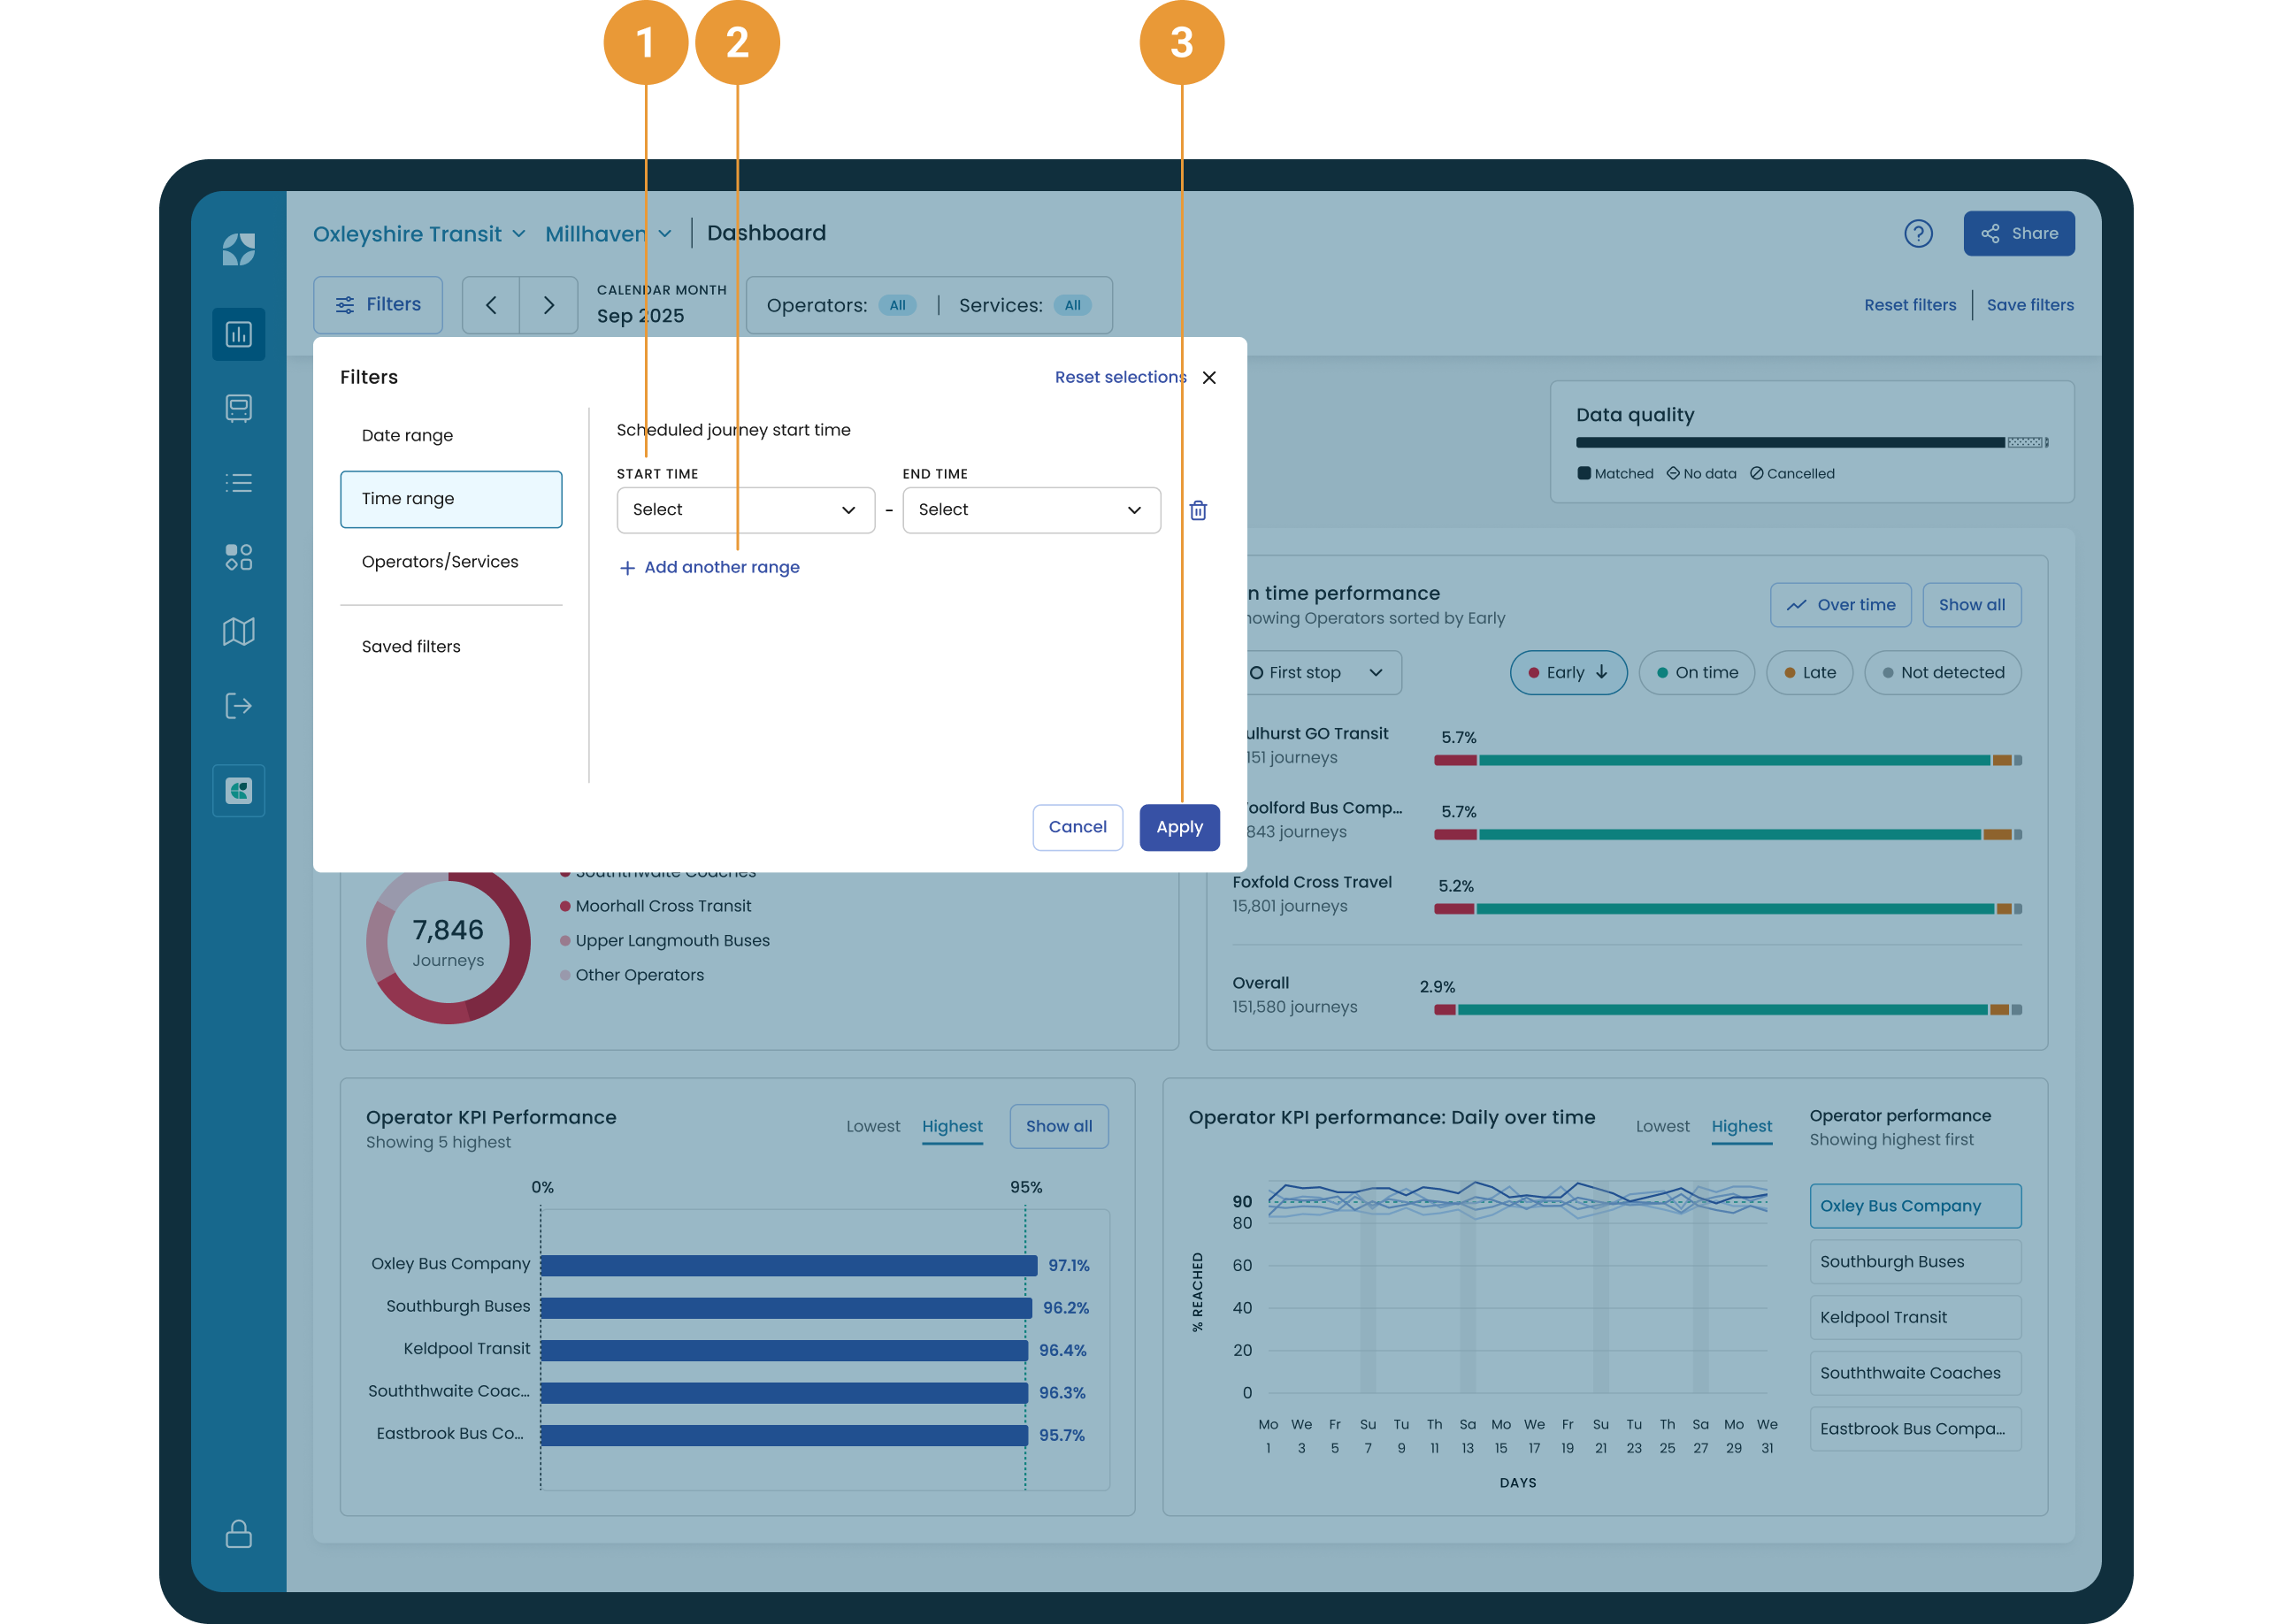Viewport: 2293px width, 1624px height.
Task: Click the Apply button
Action: pos(1178,827)
